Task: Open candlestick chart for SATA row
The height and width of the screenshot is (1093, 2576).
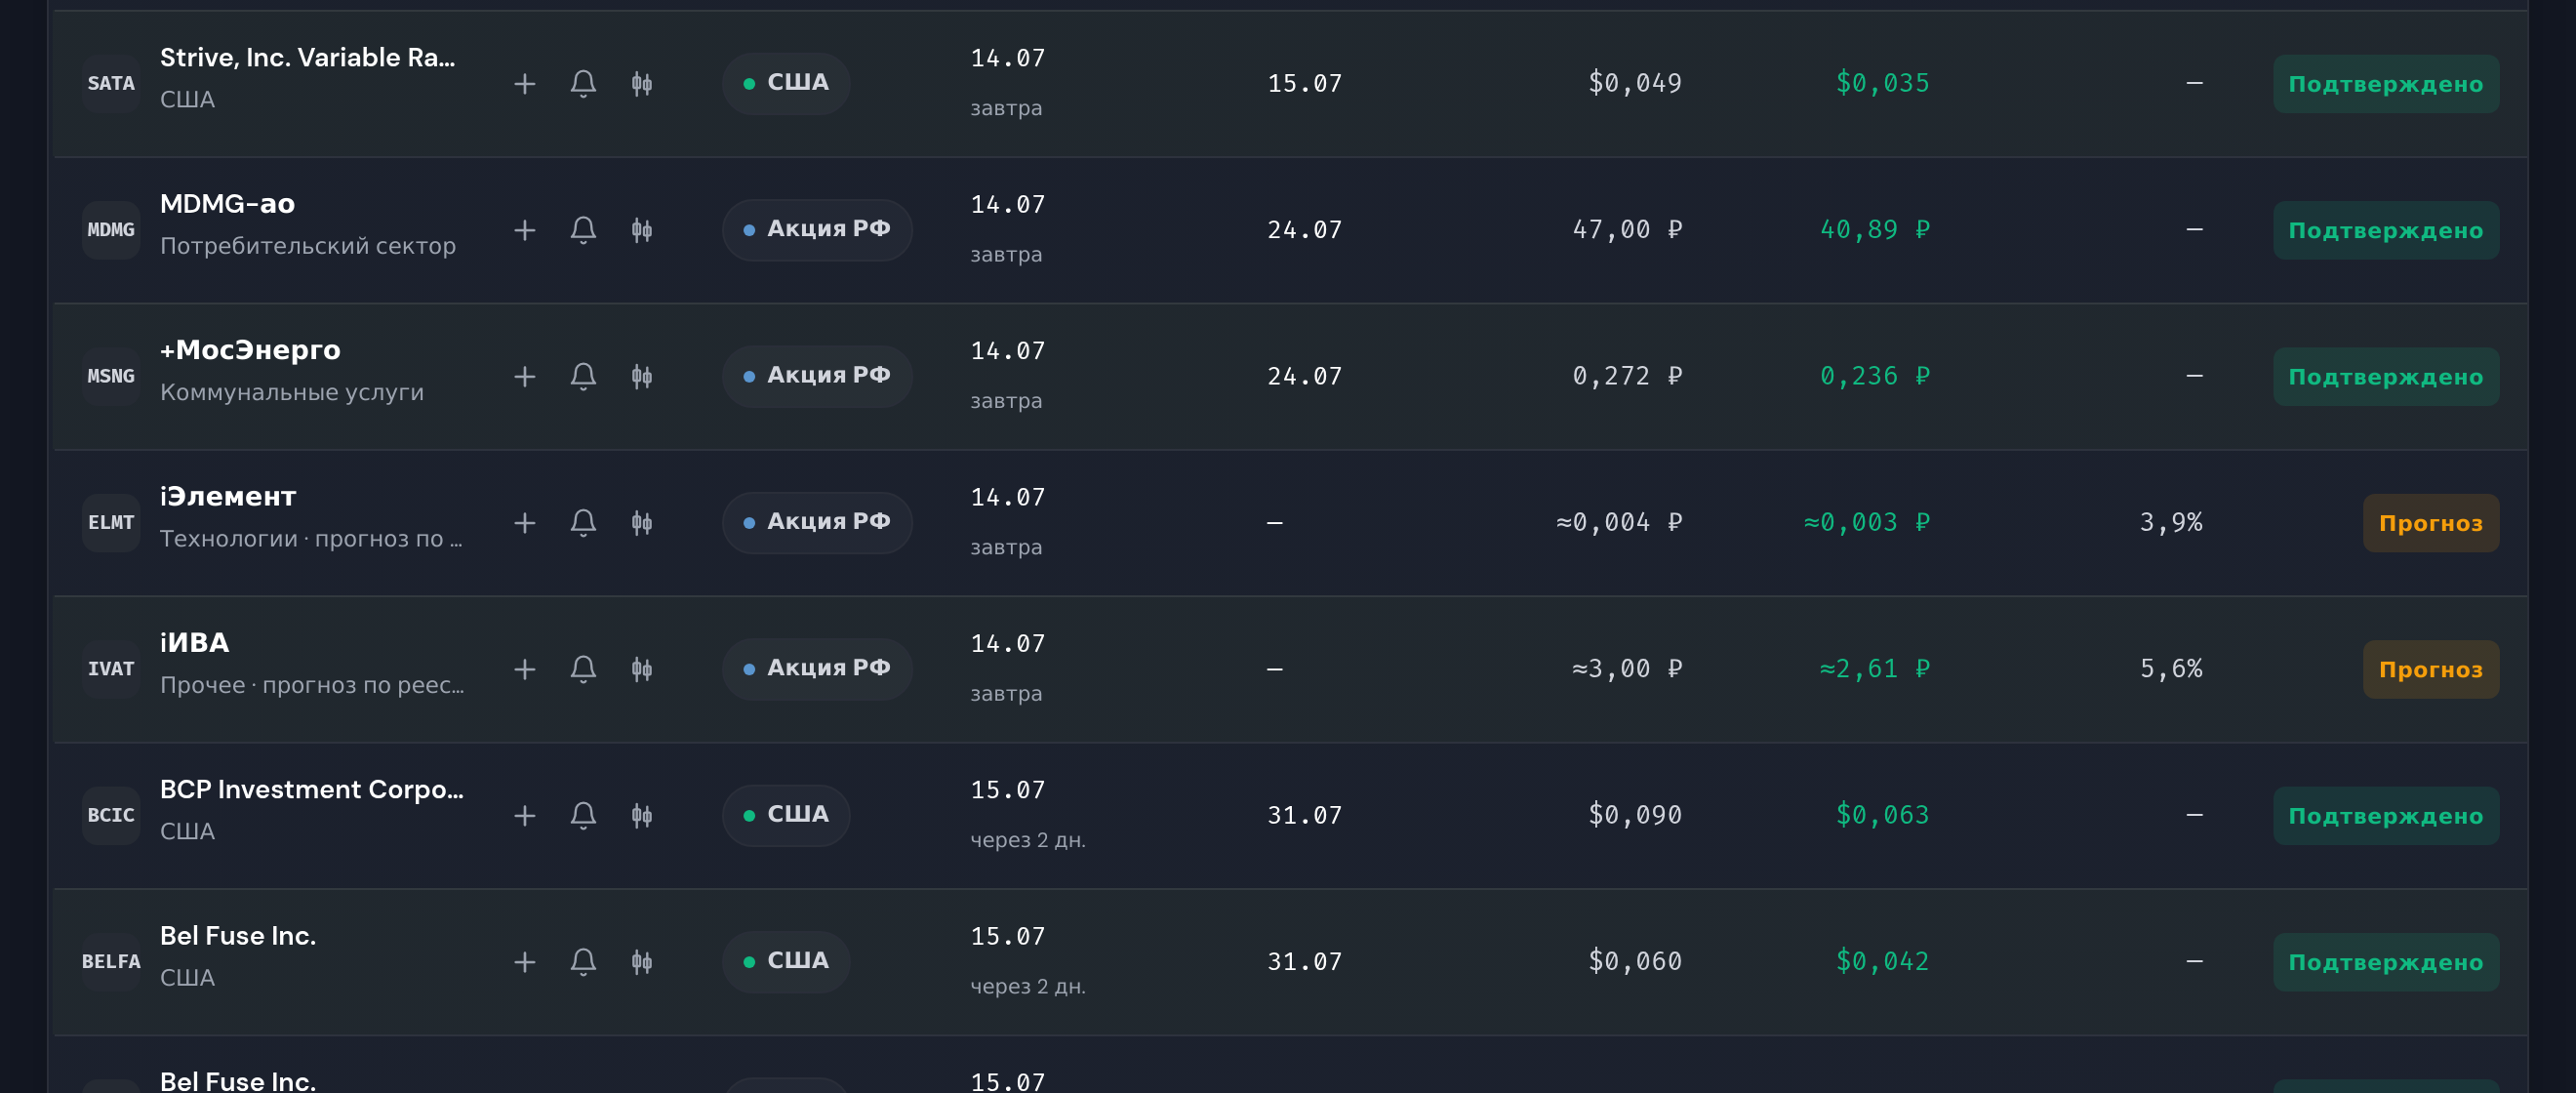Action: click(642, 84)
